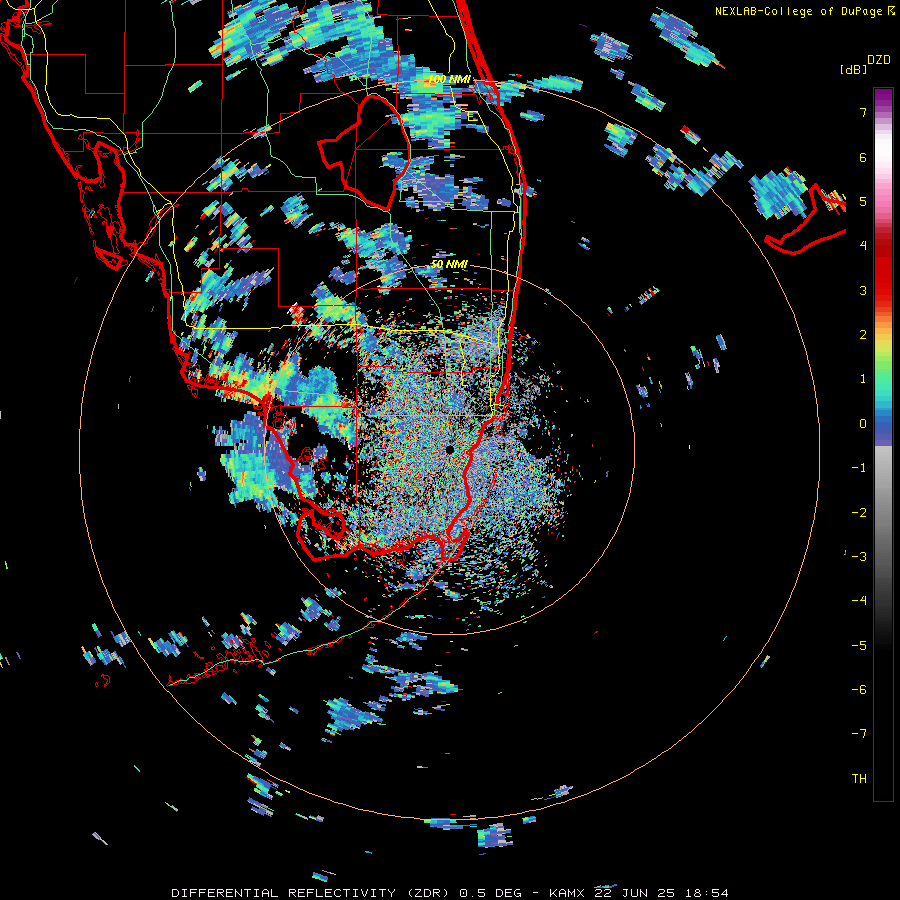Click the -5 value on the scale
Image resolution: width=900 pixels, height=900 pixels.
[859, 646]
